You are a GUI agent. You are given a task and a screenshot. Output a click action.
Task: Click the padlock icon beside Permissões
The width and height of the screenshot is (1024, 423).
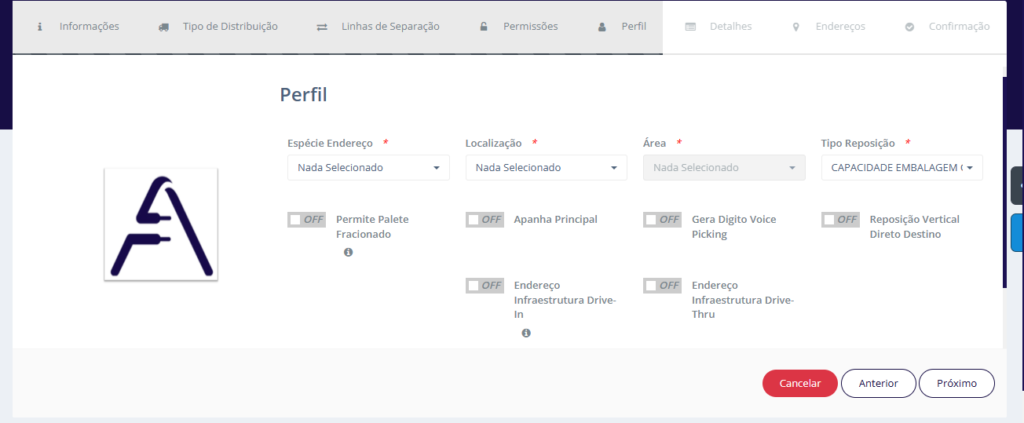(x=483, y=27)
